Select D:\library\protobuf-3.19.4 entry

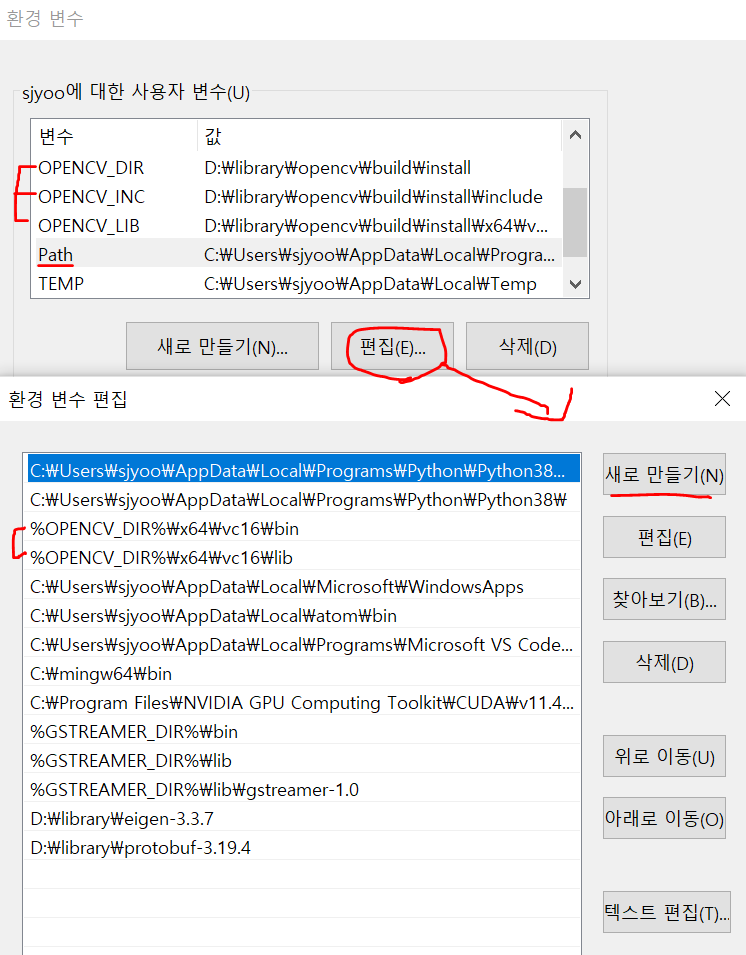(x=303, y=847)
